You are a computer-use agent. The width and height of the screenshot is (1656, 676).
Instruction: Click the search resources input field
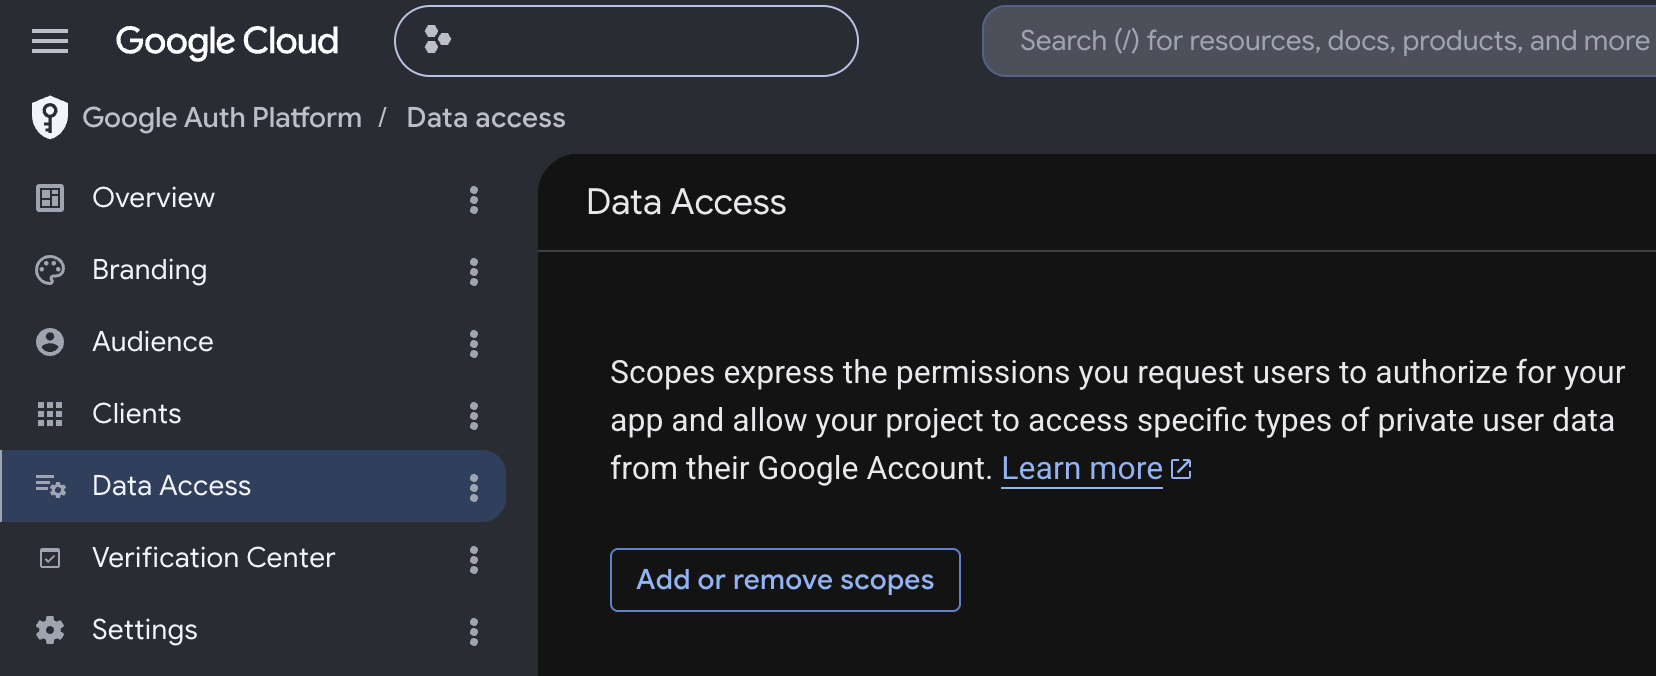pyautogui.click(x=1320, y=41)
